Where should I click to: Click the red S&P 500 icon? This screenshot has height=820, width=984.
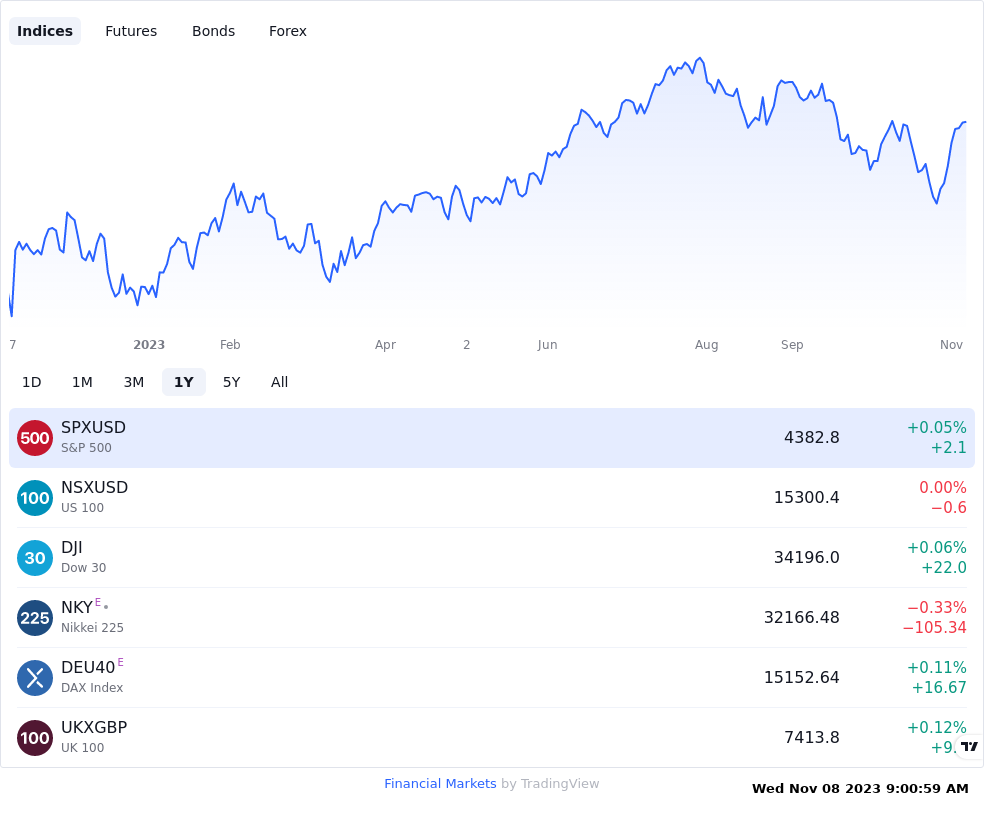pos(35,438)
